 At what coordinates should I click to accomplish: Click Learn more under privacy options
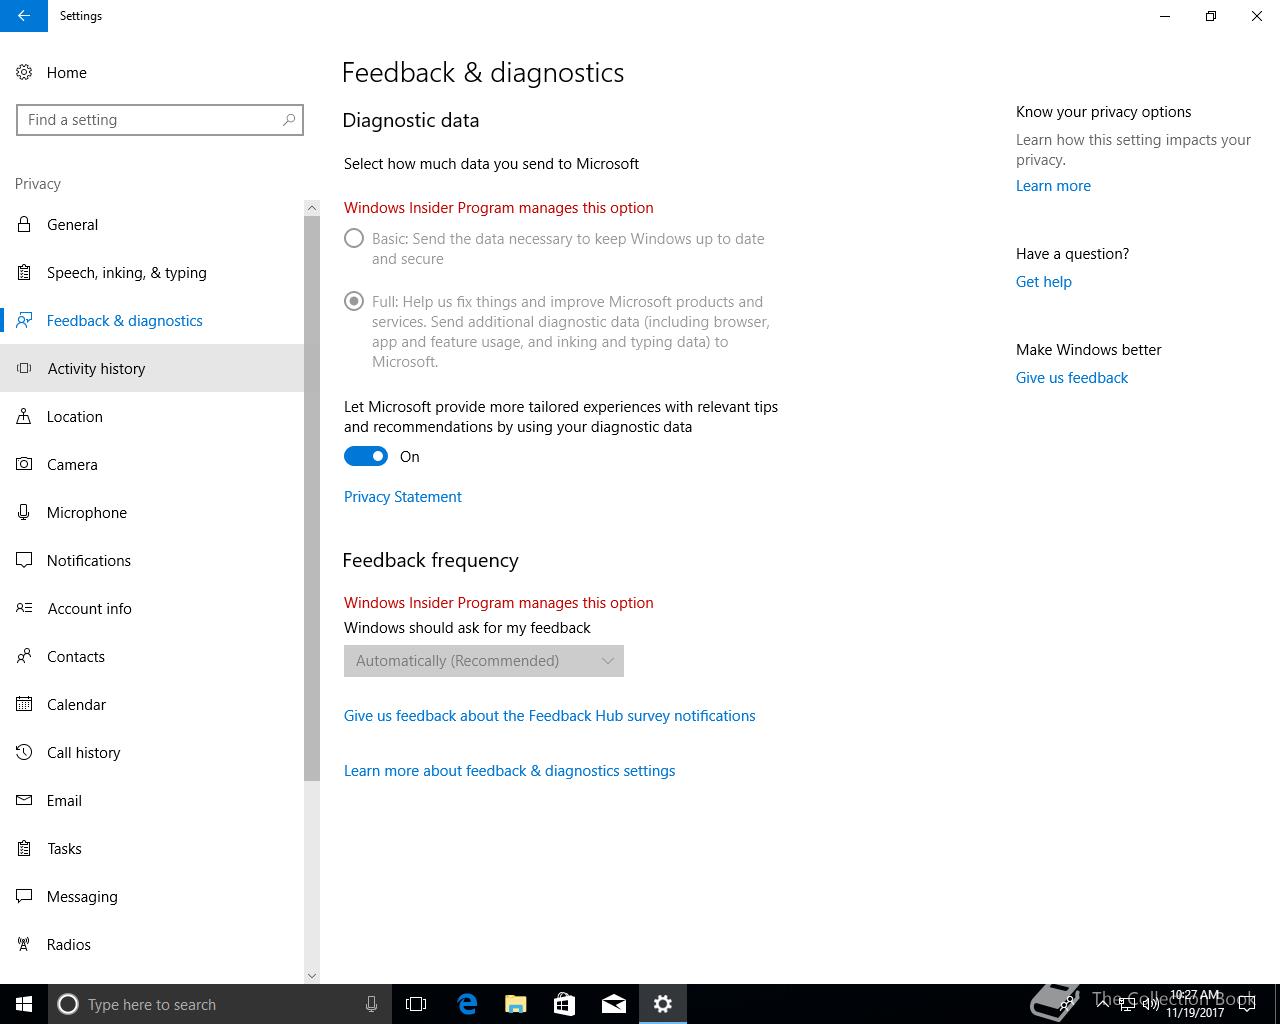point(1053,186)
